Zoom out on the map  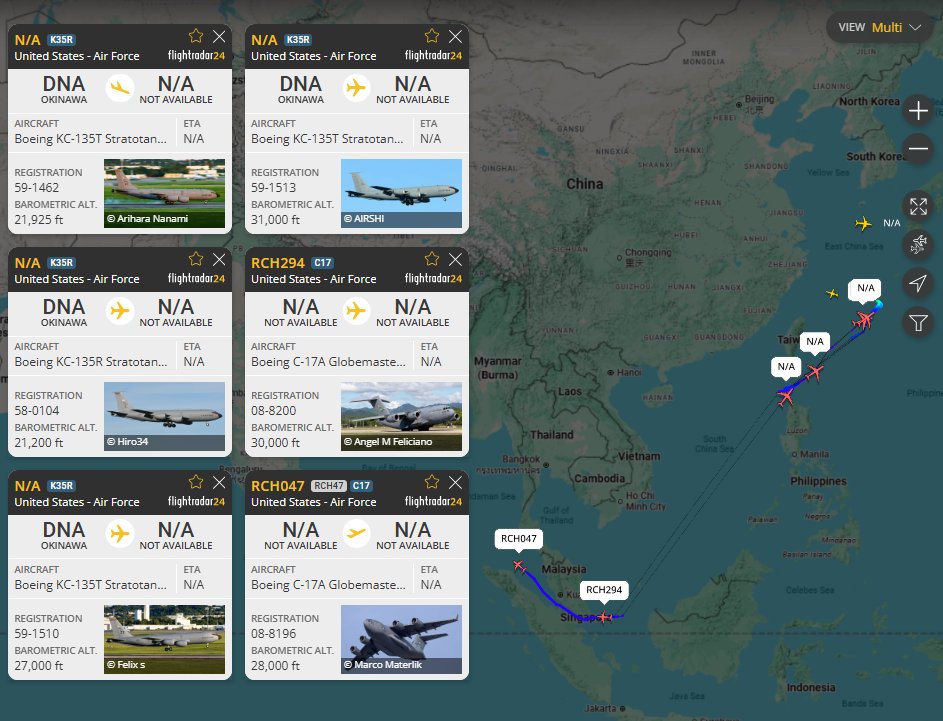(918, 148)
